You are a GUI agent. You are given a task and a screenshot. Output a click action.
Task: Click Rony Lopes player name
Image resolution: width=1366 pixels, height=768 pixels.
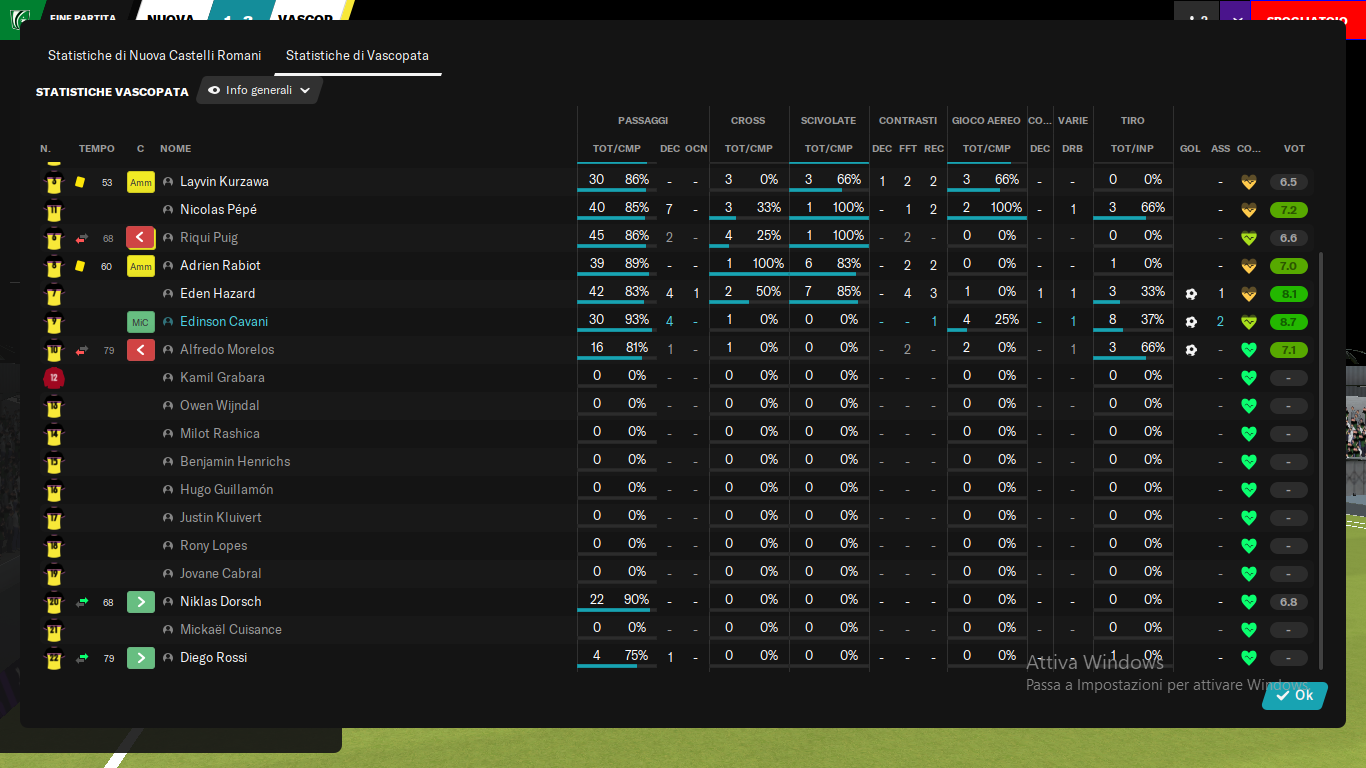click(x=214, y=546)
